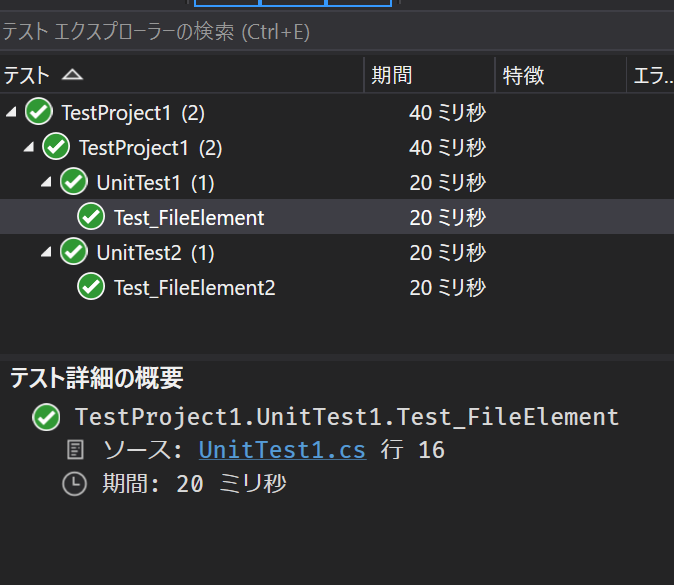The height and width of the screenshot is (585, 674).
Task: Collapse the UnitTest2 class node
Action: [x=46, y=252]
